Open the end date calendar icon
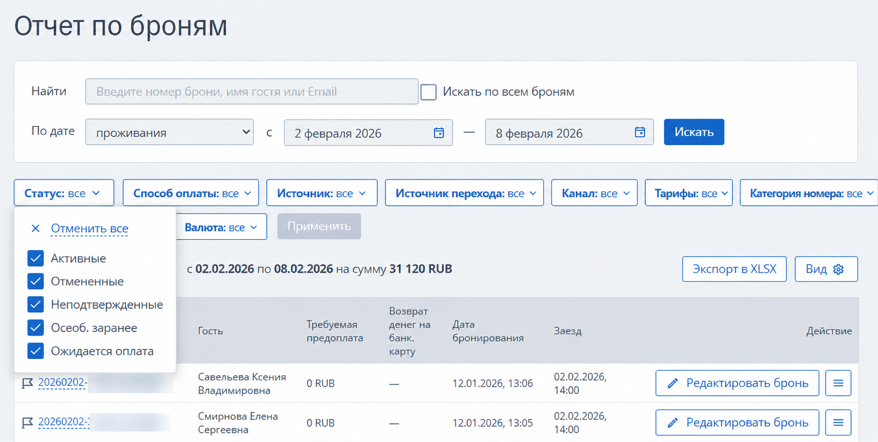 click(x=640, y=132)
